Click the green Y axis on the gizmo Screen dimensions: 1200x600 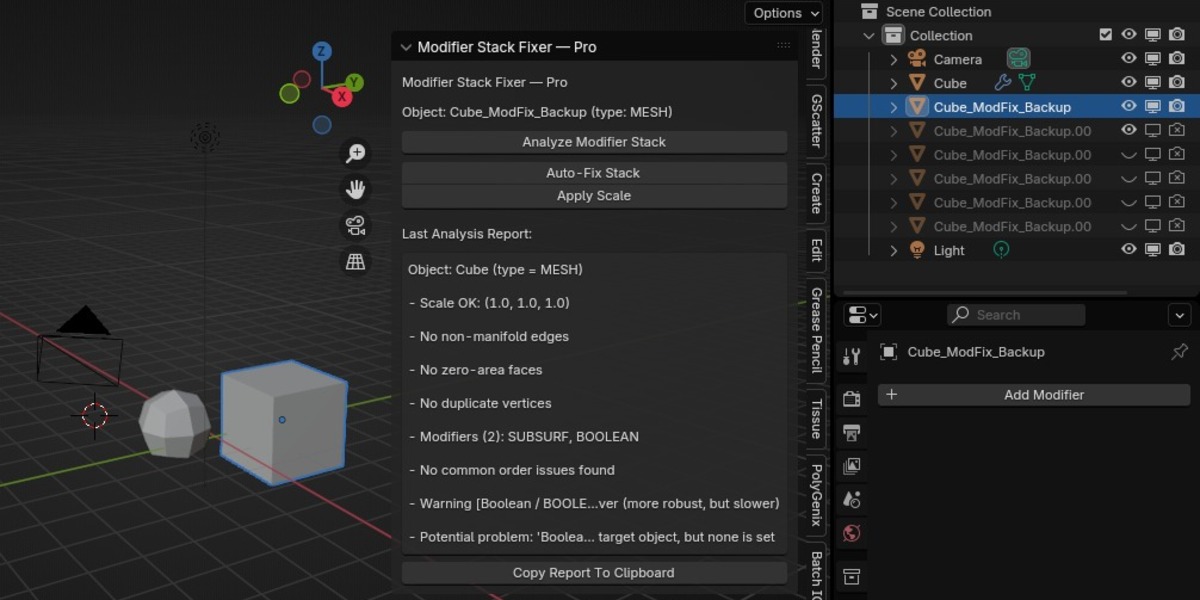pyautogui.click(x=354, y=82)
